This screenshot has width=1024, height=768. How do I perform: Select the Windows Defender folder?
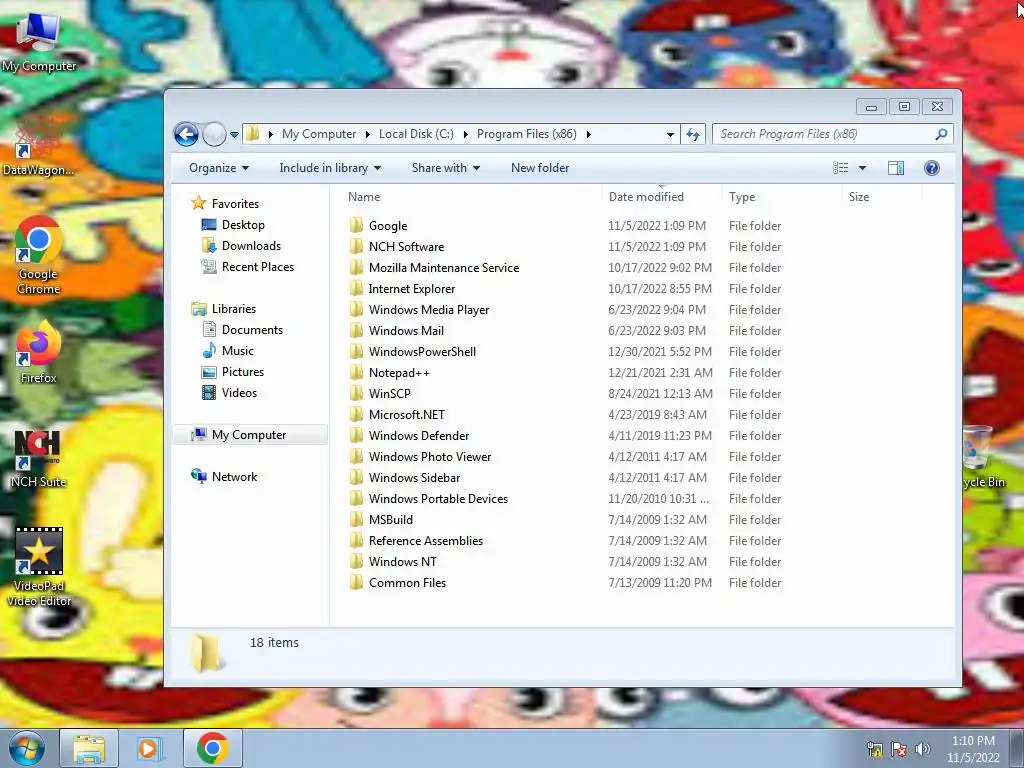point(419,436)
